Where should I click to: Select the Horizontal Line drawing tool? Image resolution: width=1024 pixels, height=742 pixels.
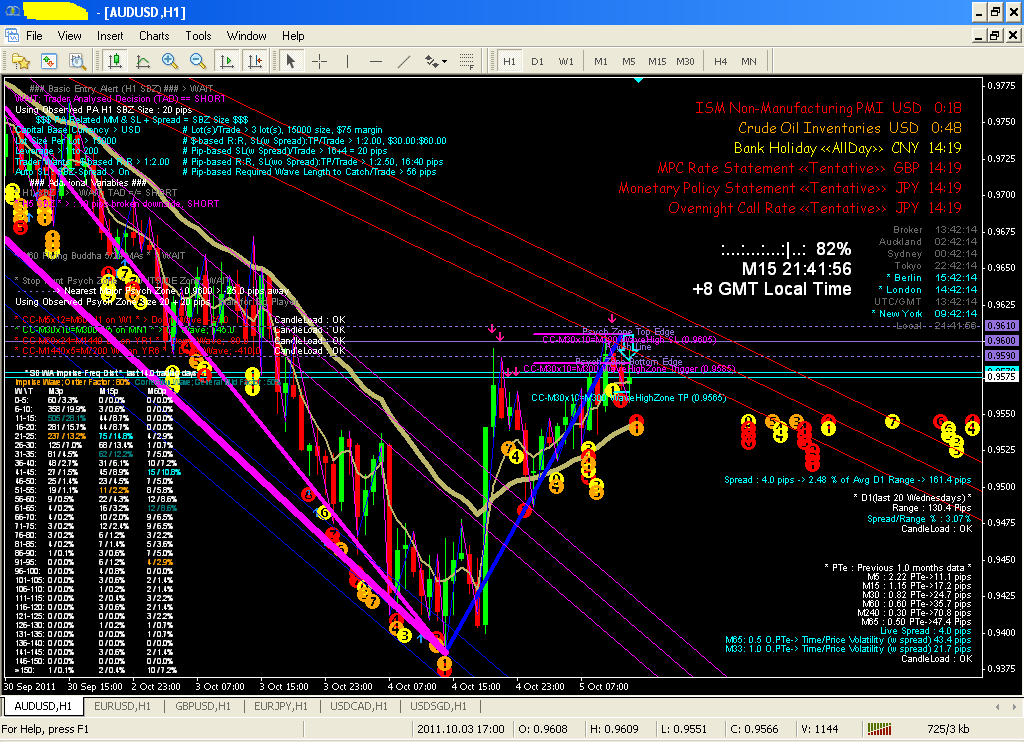pyautogui.click(x=376, y=61)
